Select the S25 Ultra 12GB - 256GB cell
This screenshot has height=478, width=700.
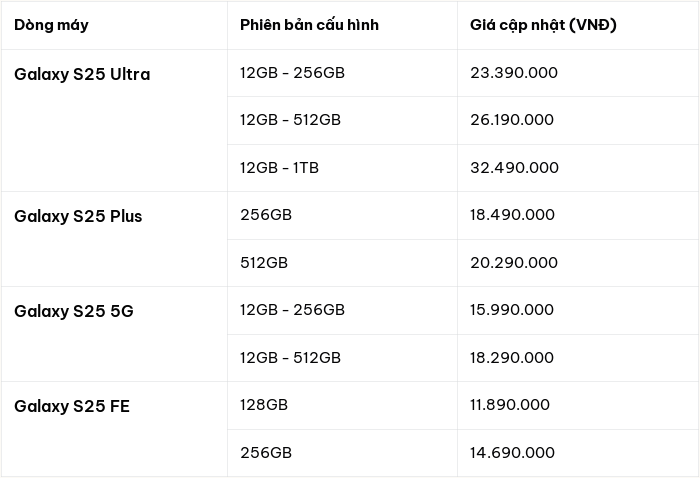[342, 73]
